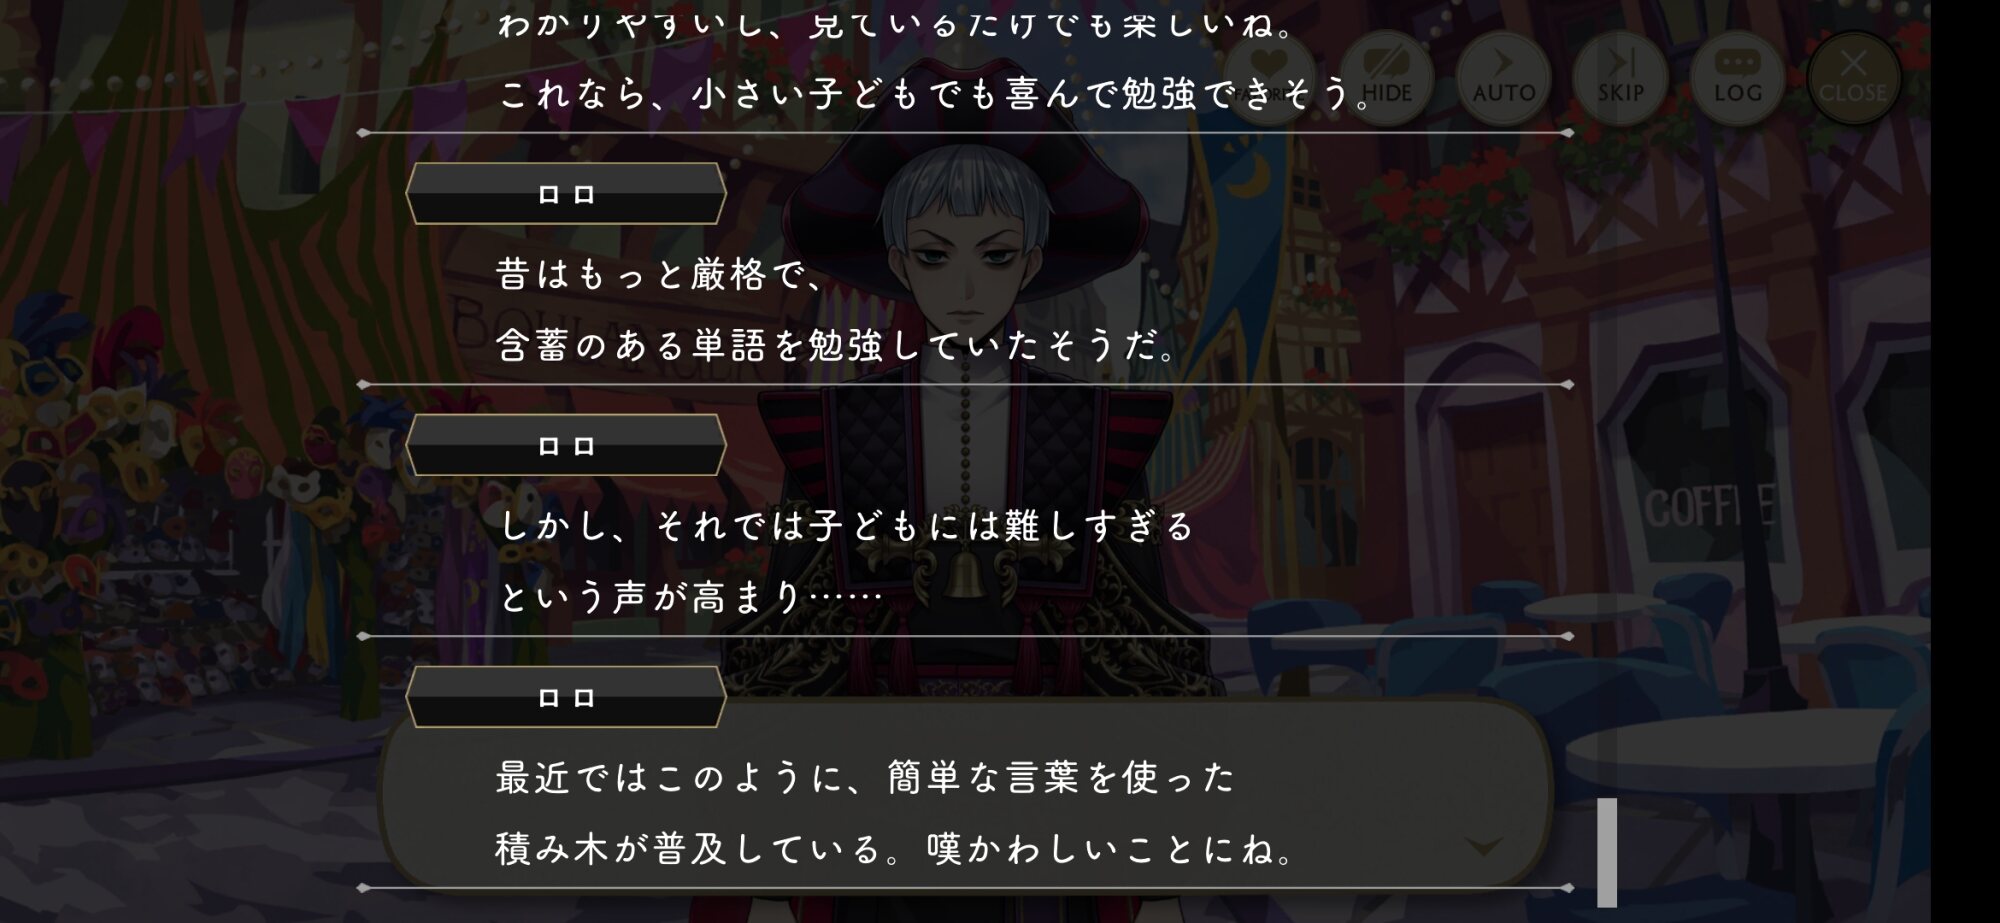Click the line しかし、それでは子どもには難しすぎる
This screenshot has width=2000, height=923.
846,526
